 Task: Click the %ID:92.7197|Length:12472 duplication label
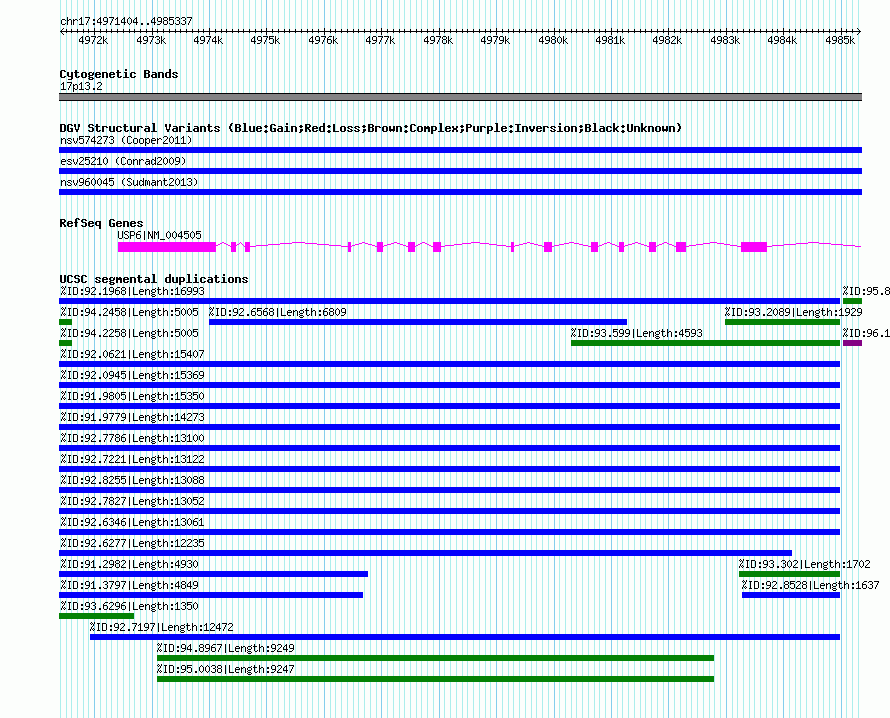(x=162, y=627)
